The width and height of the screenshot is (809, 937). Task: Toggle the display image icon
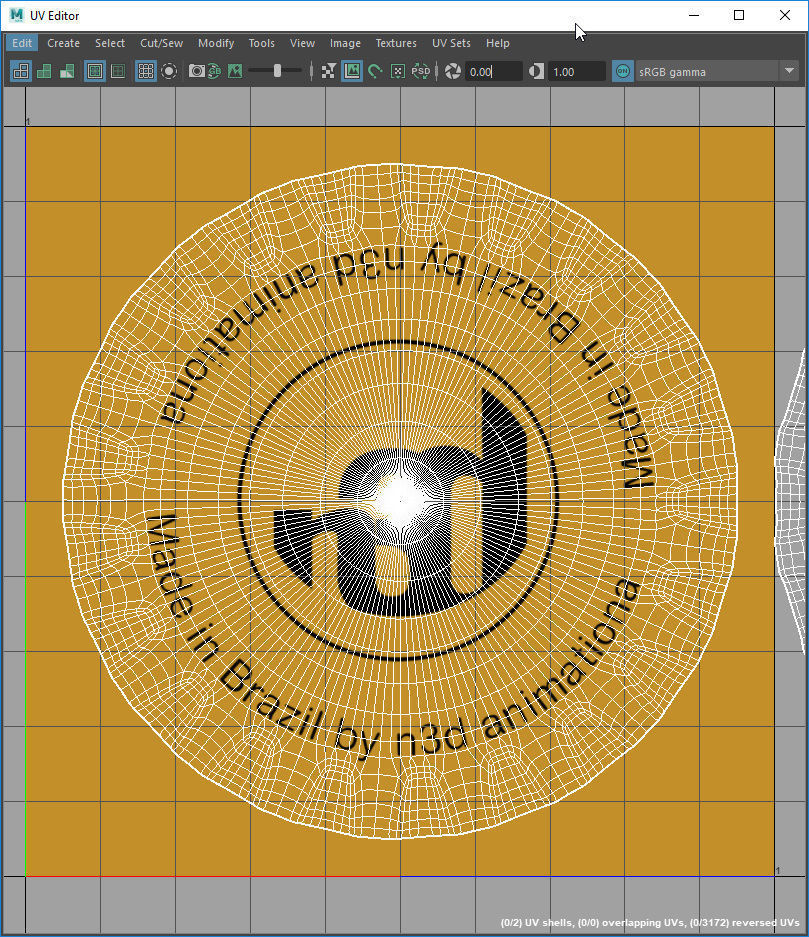coord(214,72)
